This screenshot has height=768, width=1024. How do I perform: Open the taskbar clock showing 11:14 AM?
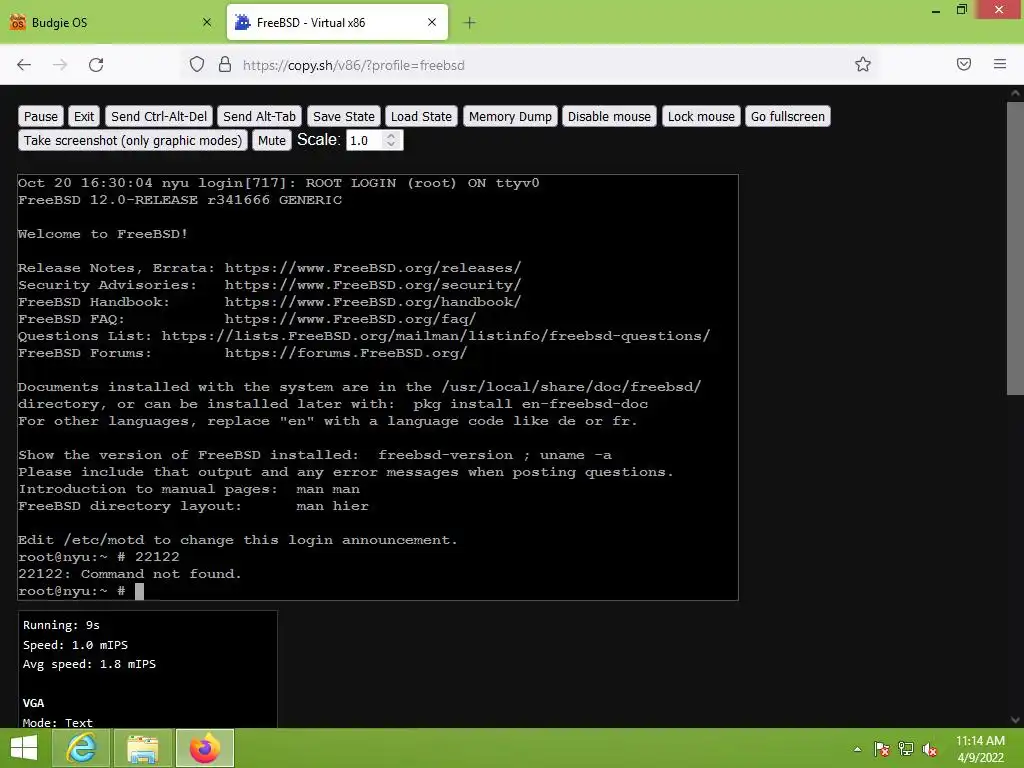pyautogui.click(x=980, y=749)
